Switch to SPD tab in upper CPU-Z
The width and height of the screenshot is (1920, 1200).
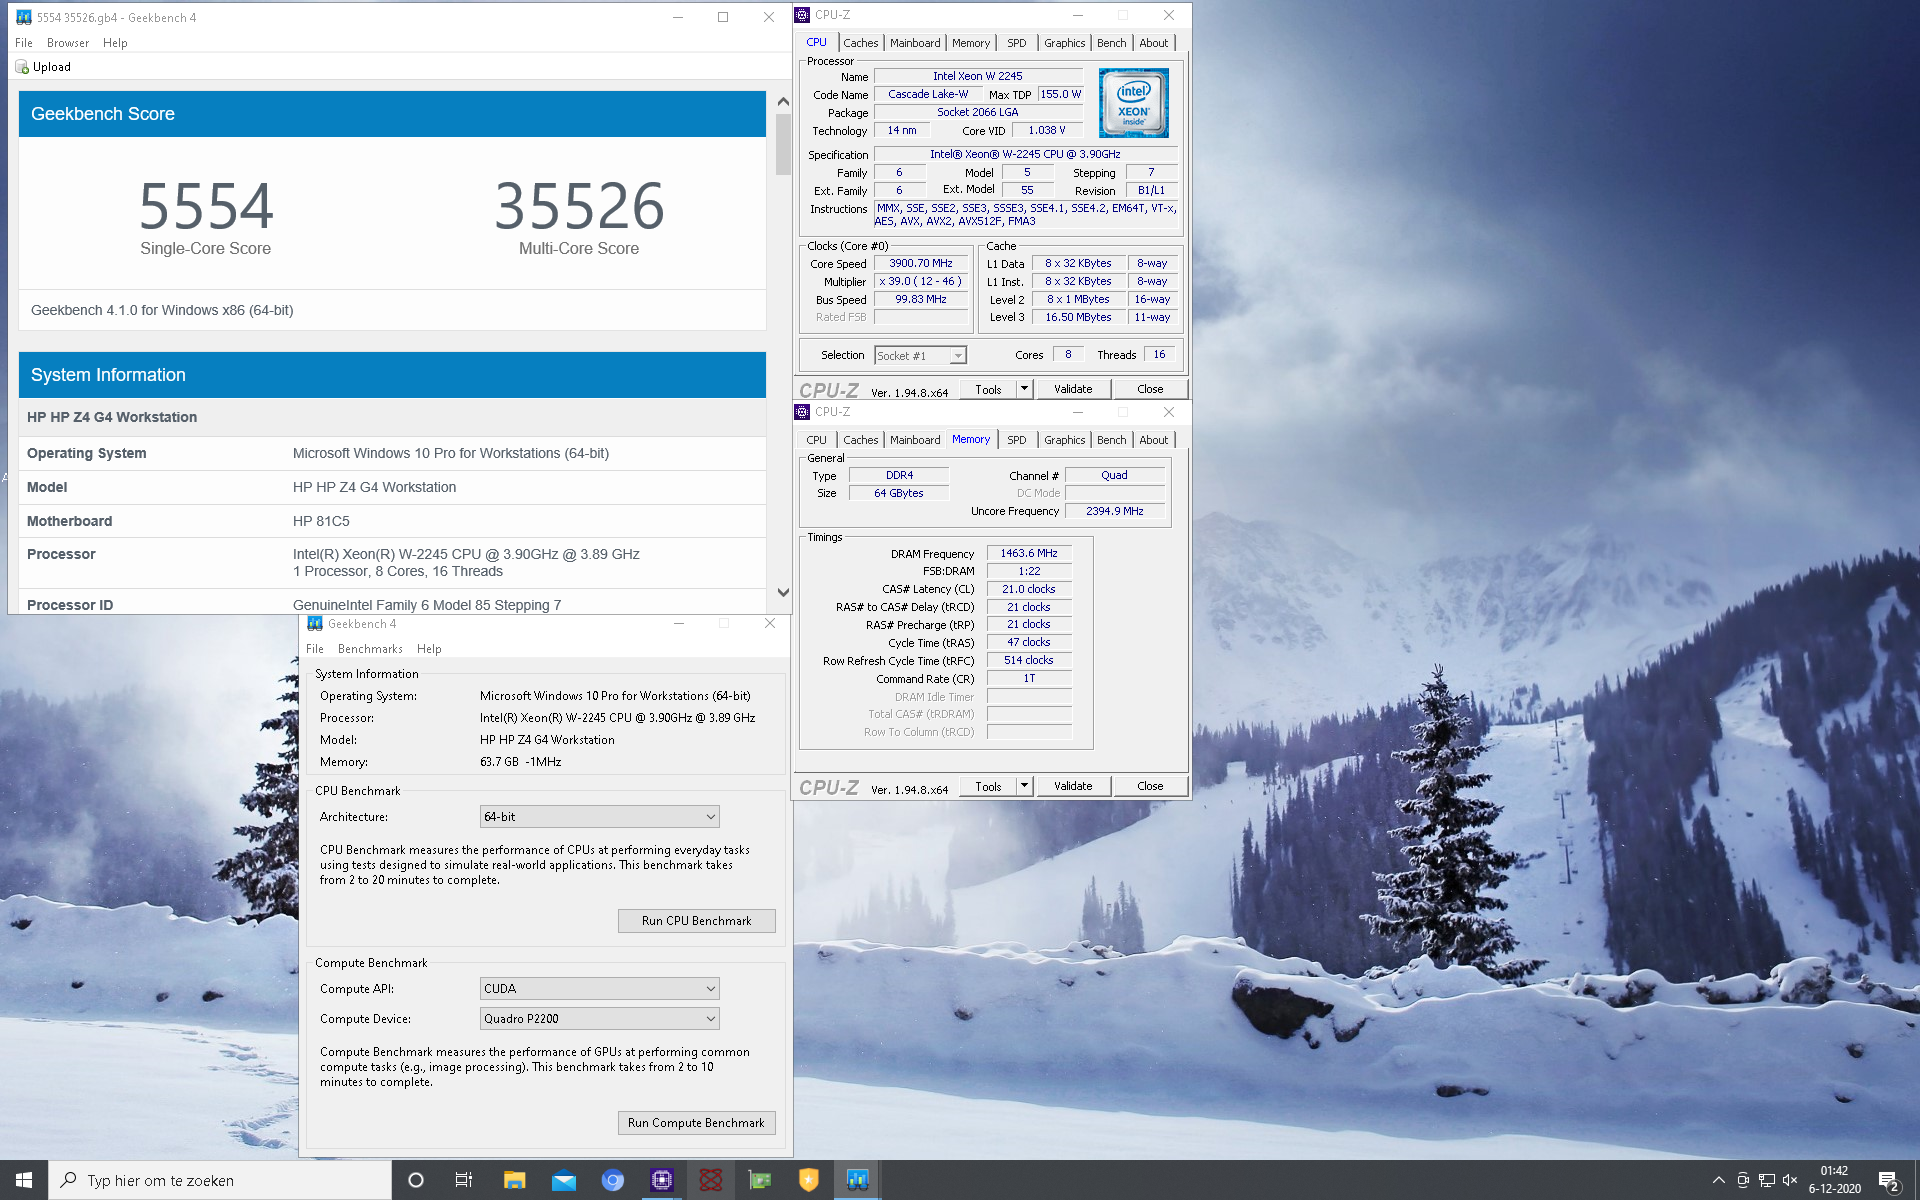[x=1017, y=43]
